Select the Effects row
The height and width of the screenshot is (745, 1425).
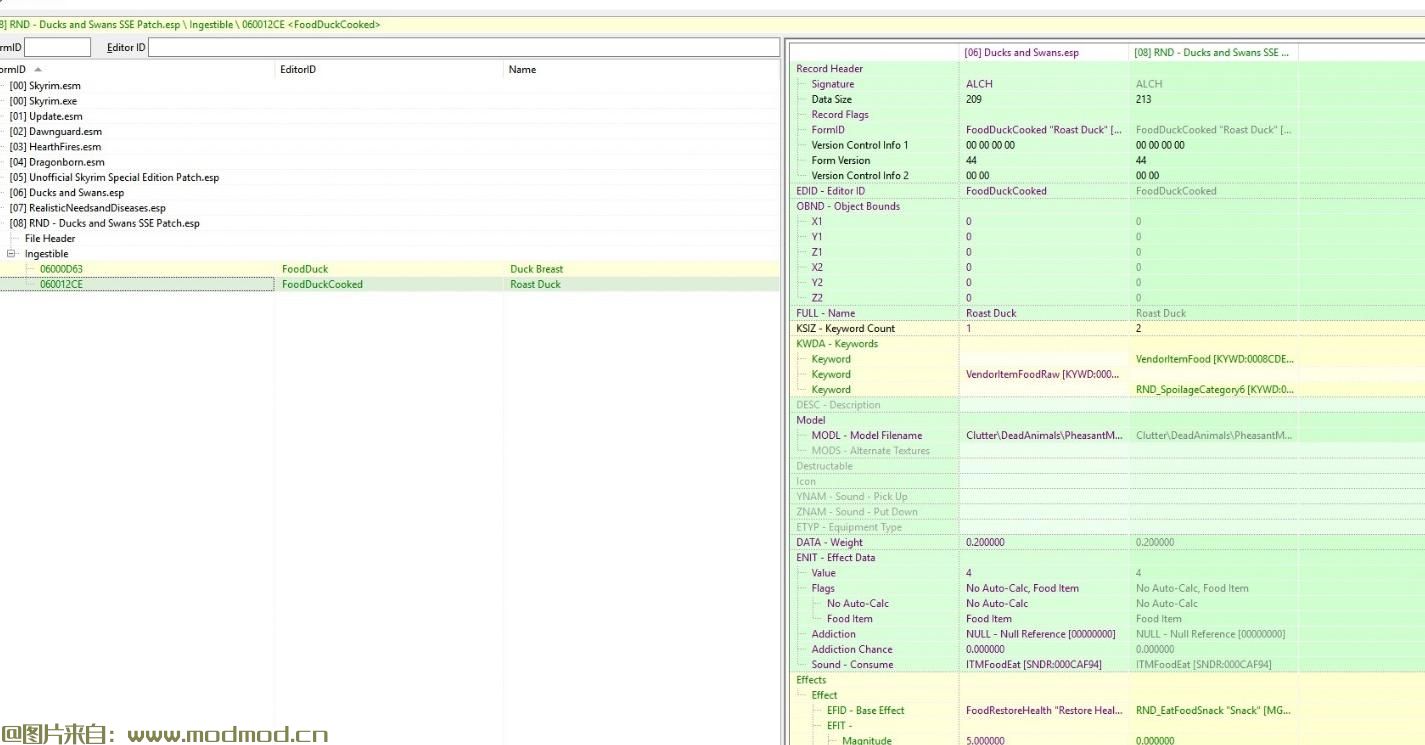click(x=811, y=680)
